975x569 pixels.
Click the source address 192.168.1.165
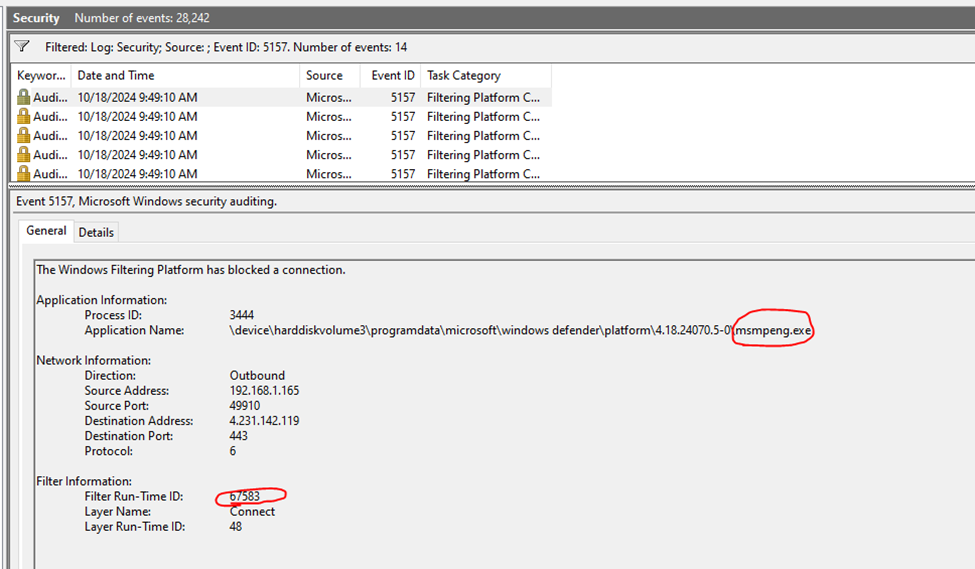coord(264,391)
